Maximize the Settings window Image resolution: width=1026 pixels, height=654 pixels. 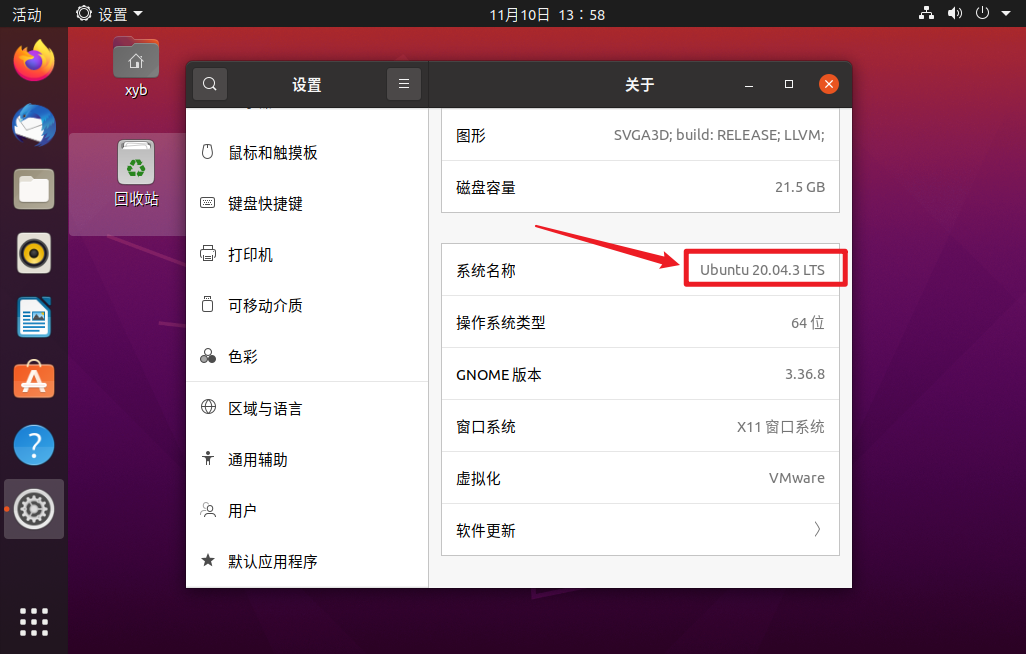[788, 84]
